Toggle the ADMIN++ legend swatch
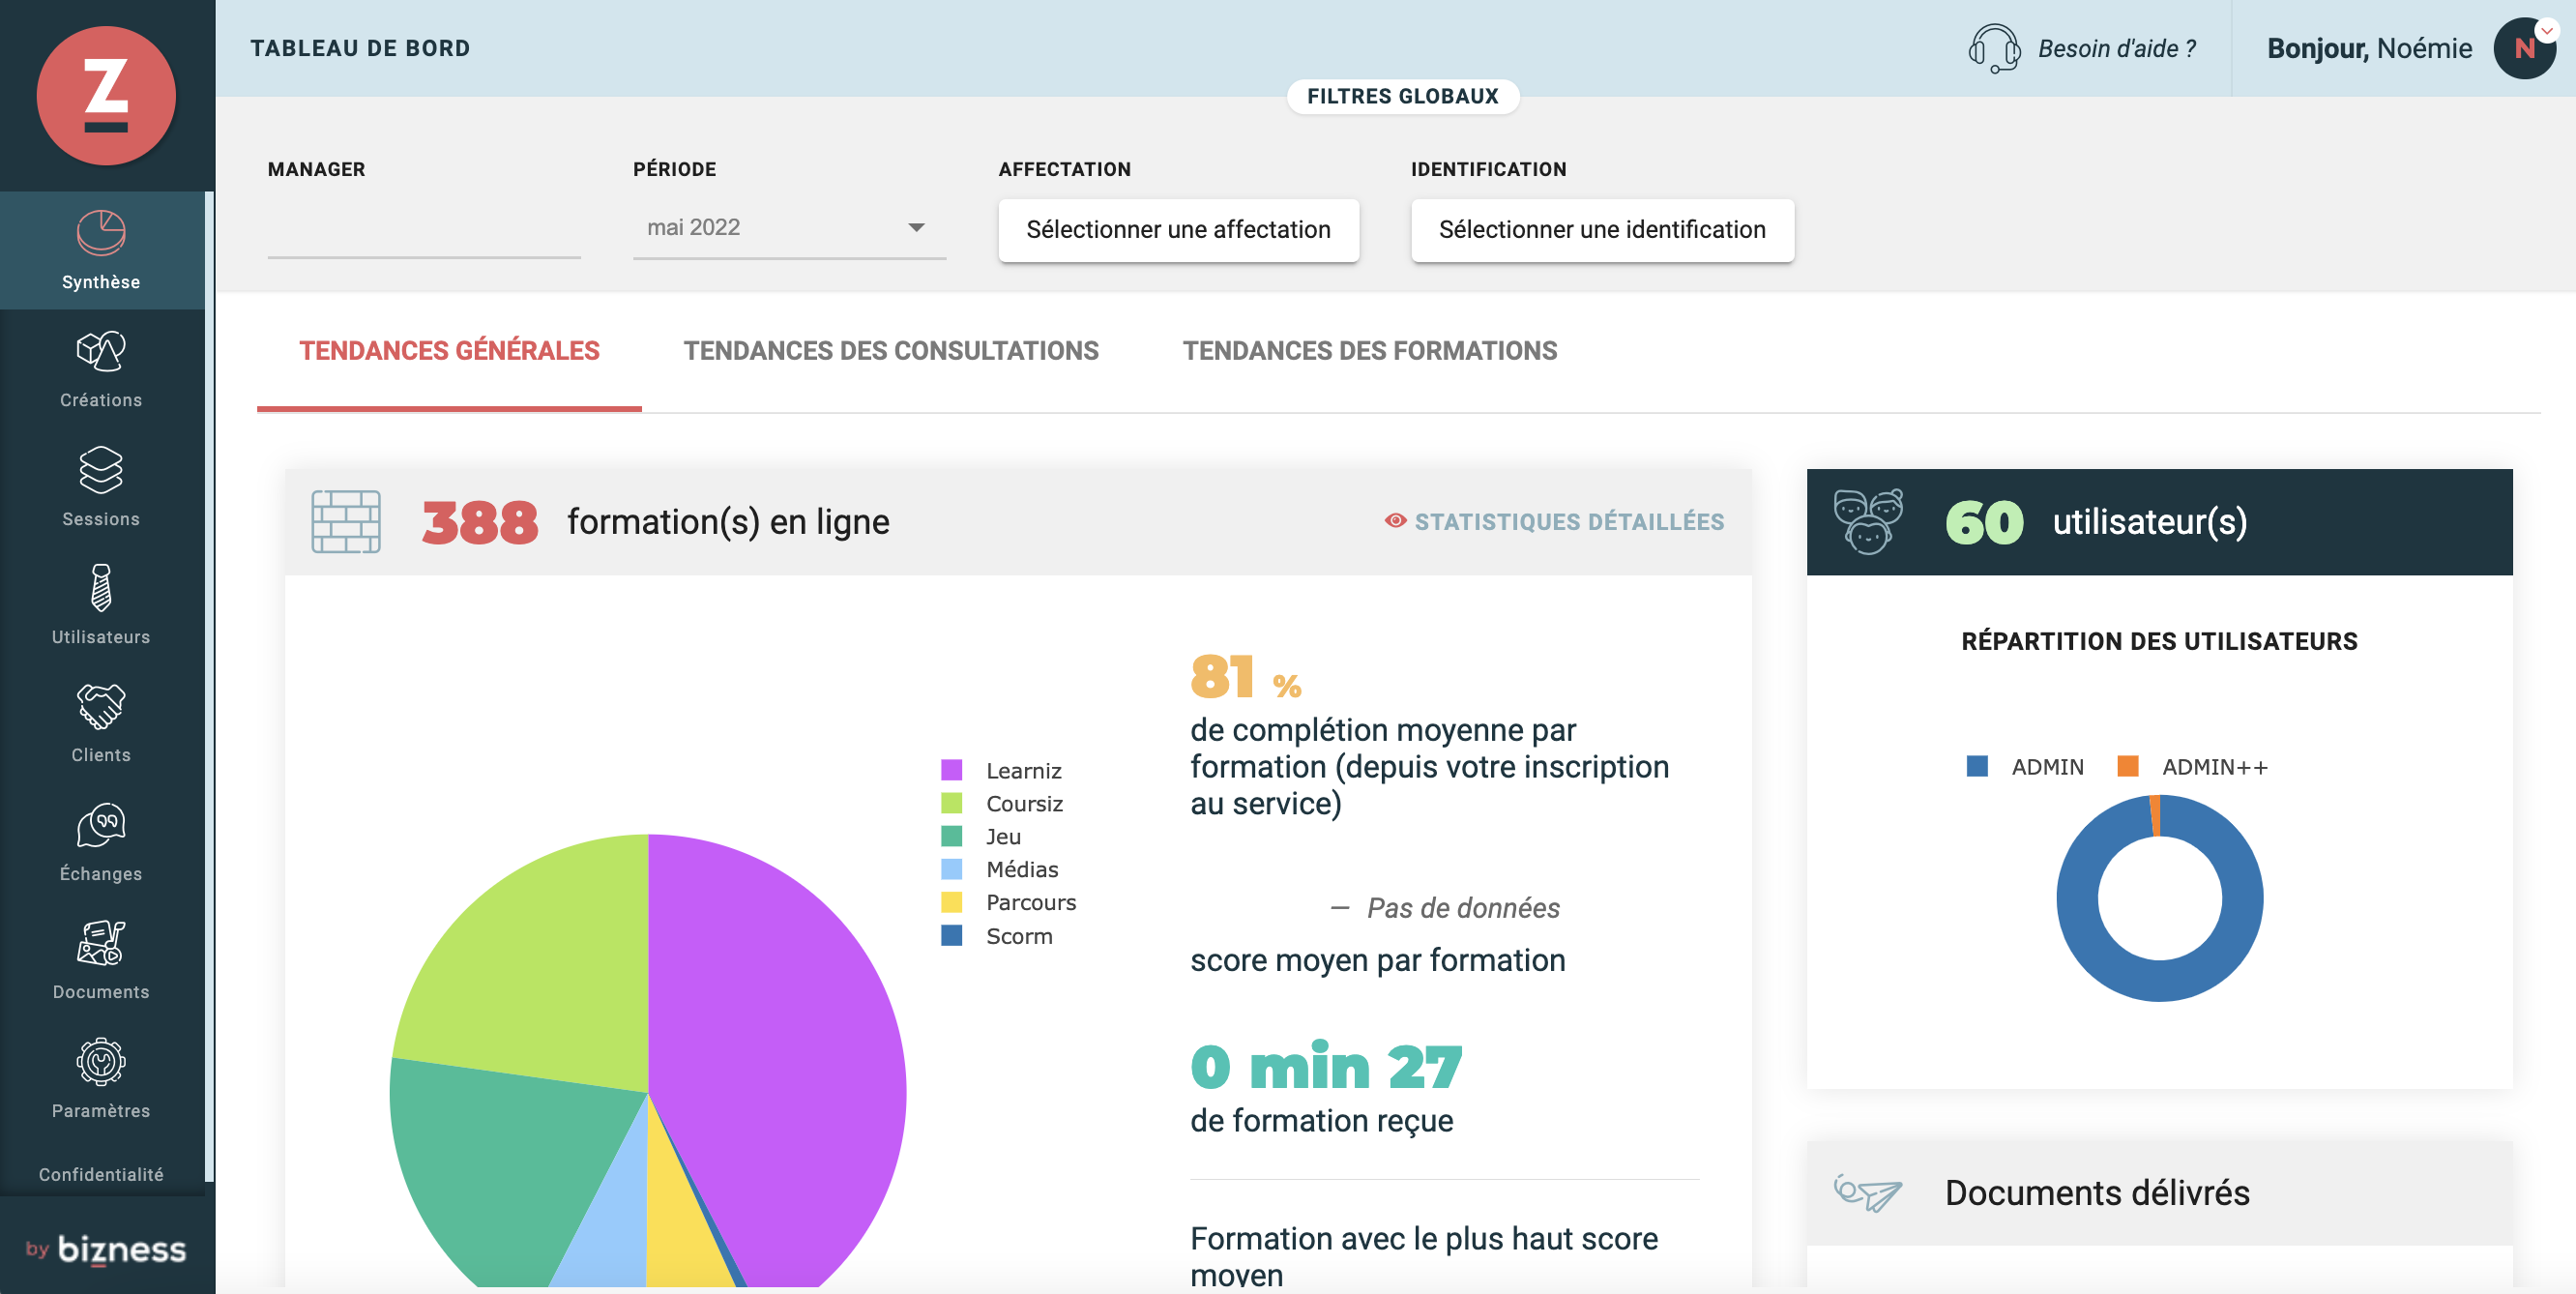Image resolution: width=2576 pixels, height=1294 pixels. click(2128, 766)
